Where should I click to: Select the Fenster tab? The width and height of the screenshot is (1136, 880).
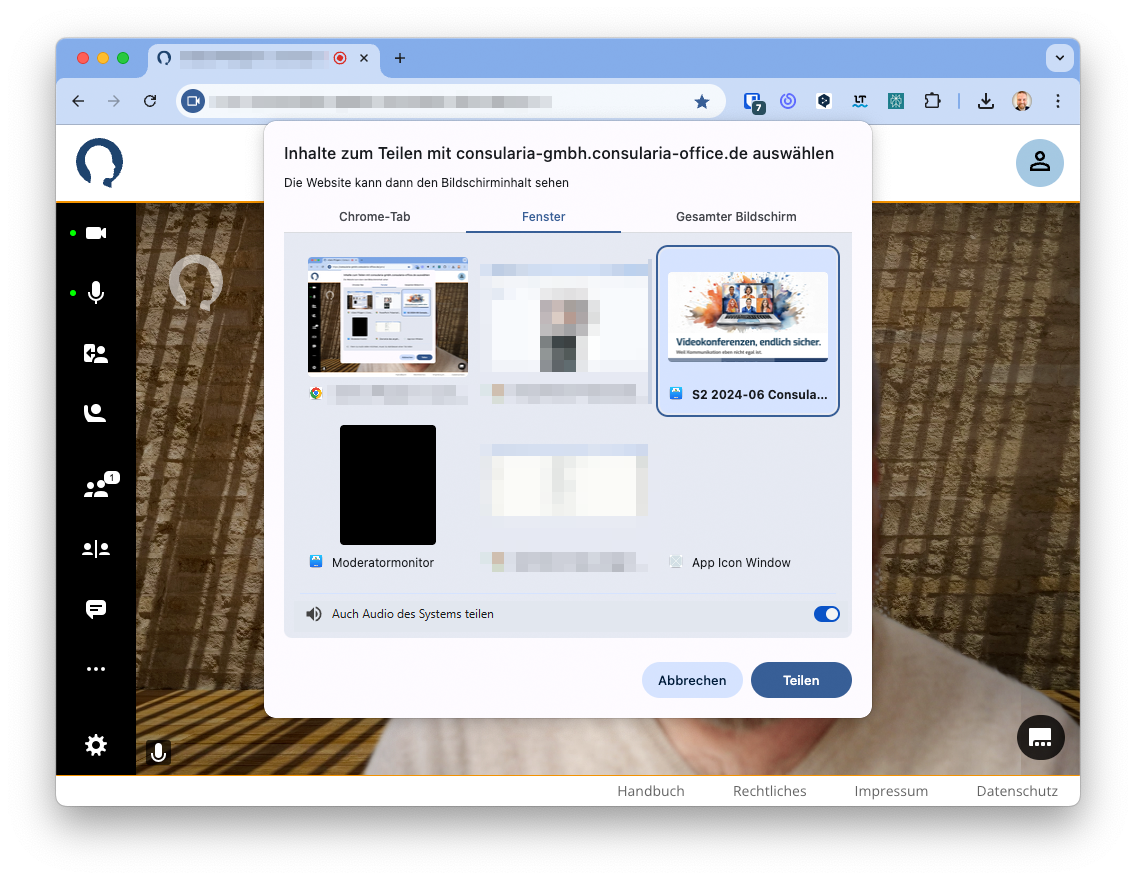coord(543,217)
